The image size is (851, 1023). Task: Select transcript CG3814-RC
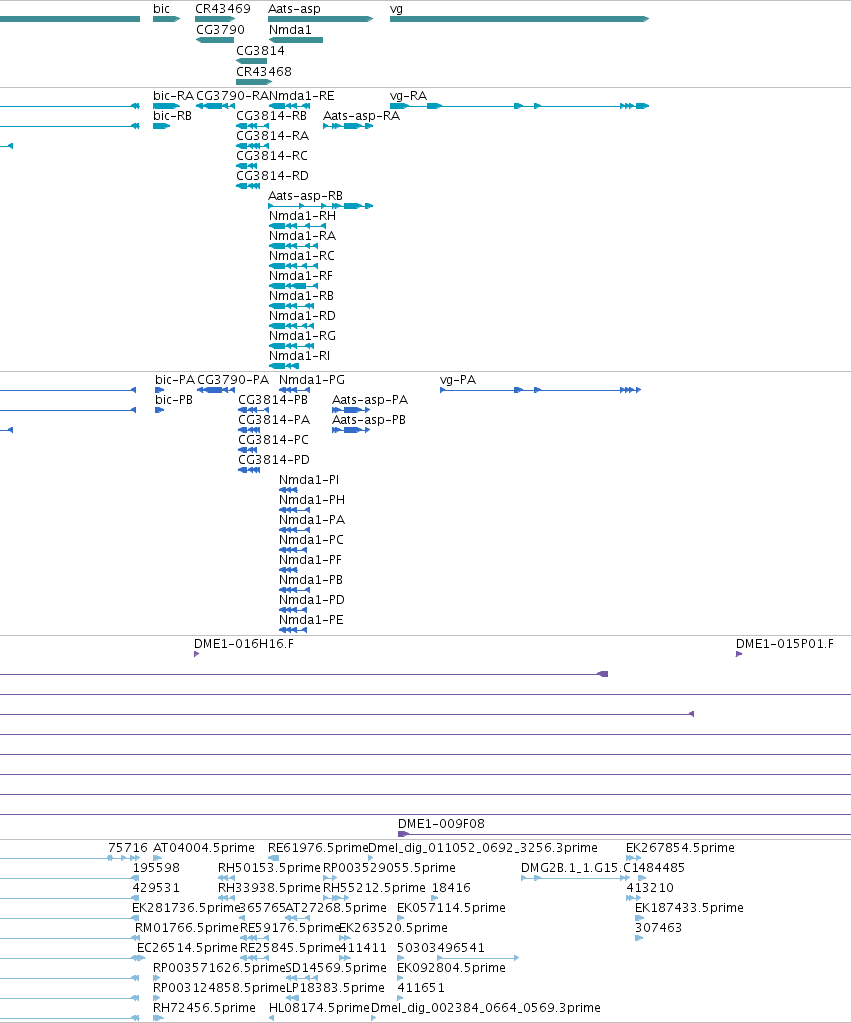point(247,166)
